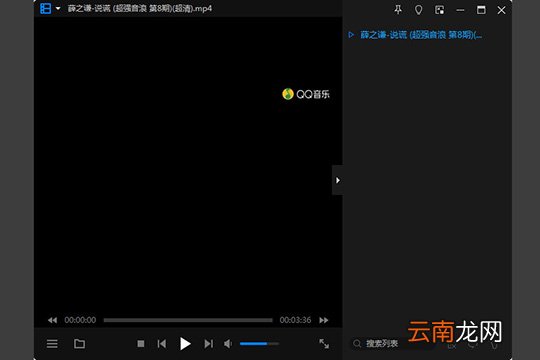Expand the dropdown arrow beside the logo
The height and width of the screenshot is (360, 540).
[x=58, y=8]
